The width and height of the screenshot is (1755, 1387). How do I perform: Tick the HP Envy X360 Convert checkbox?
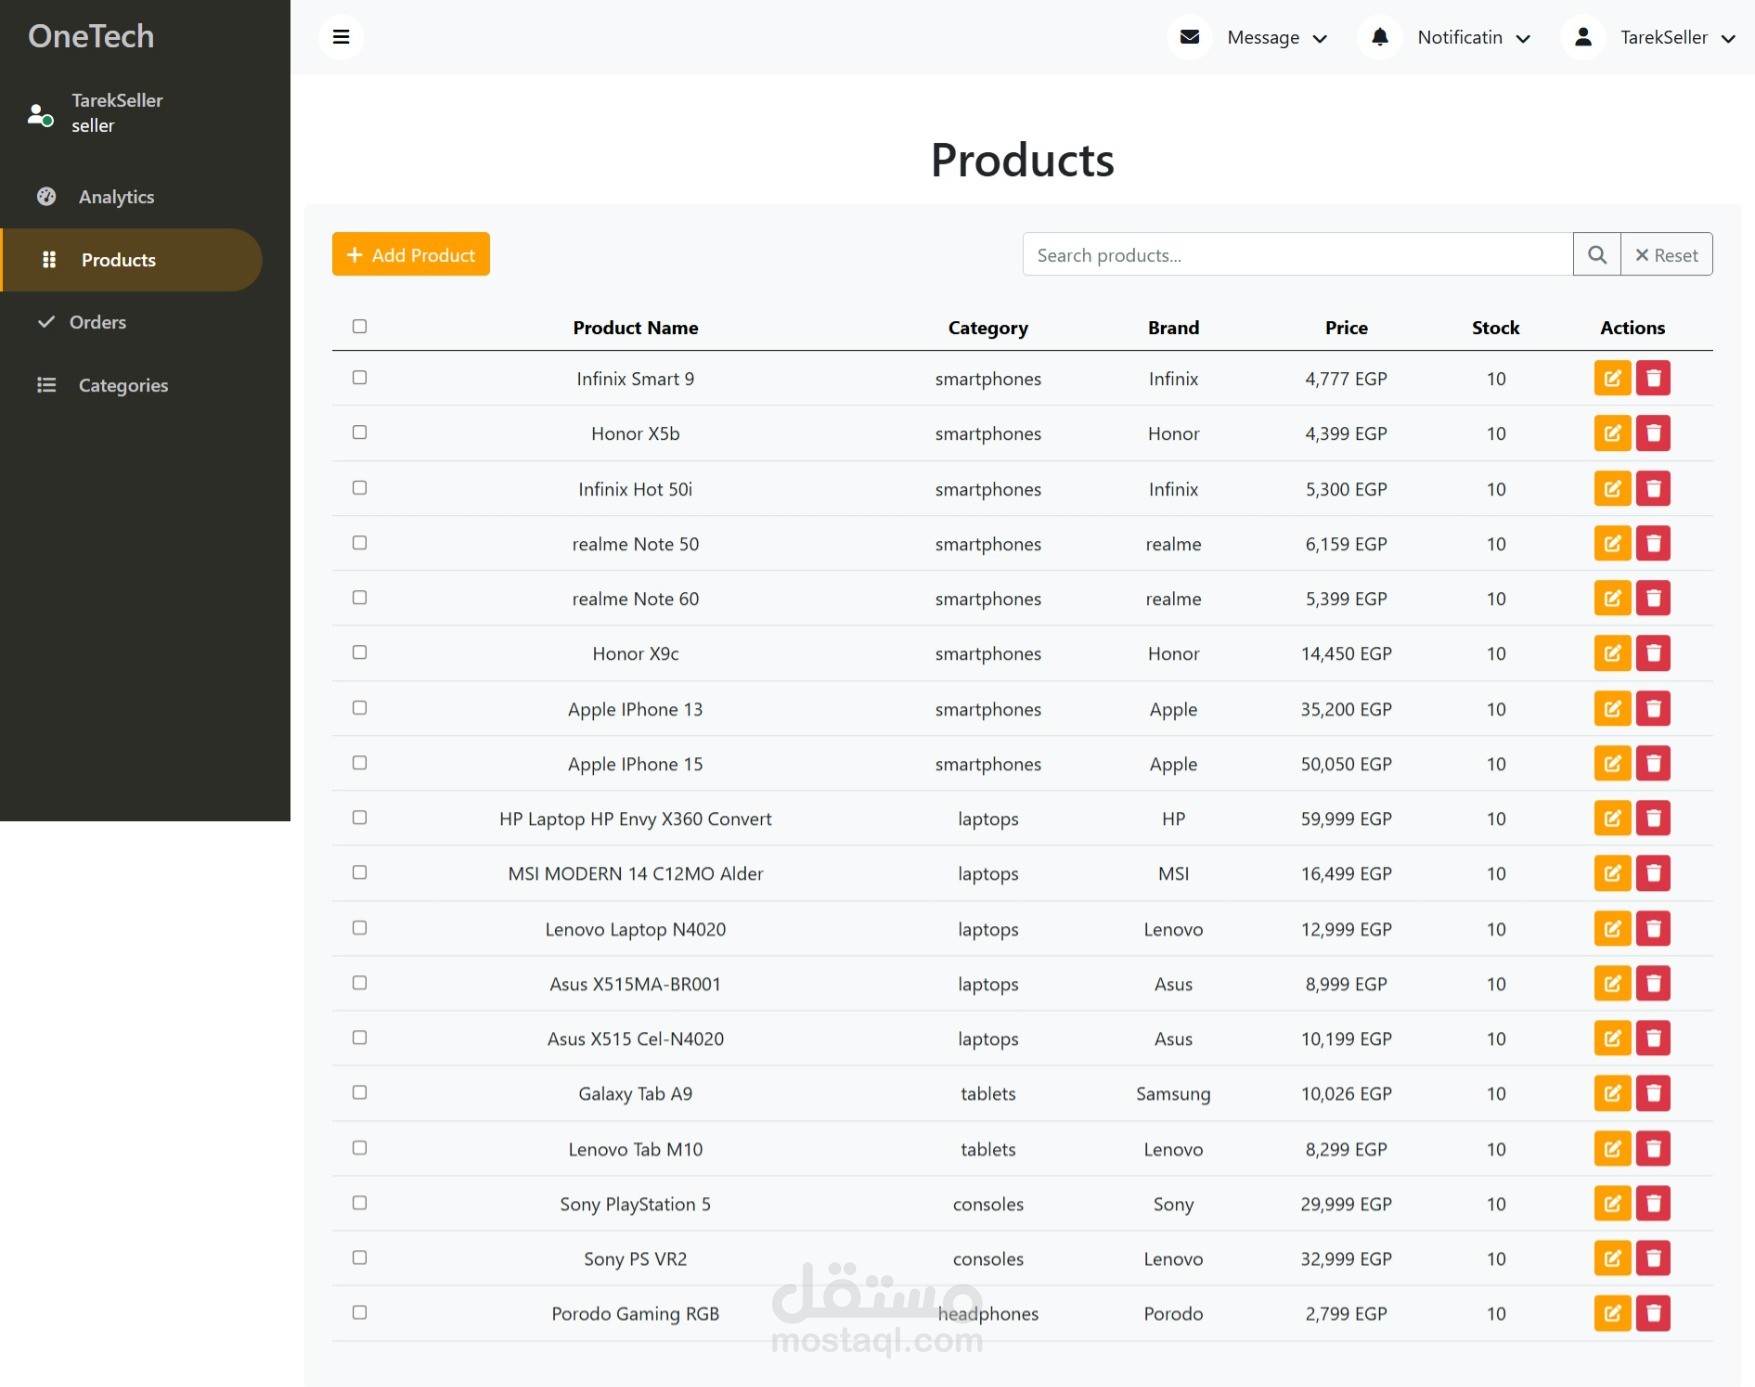(360, 817)
